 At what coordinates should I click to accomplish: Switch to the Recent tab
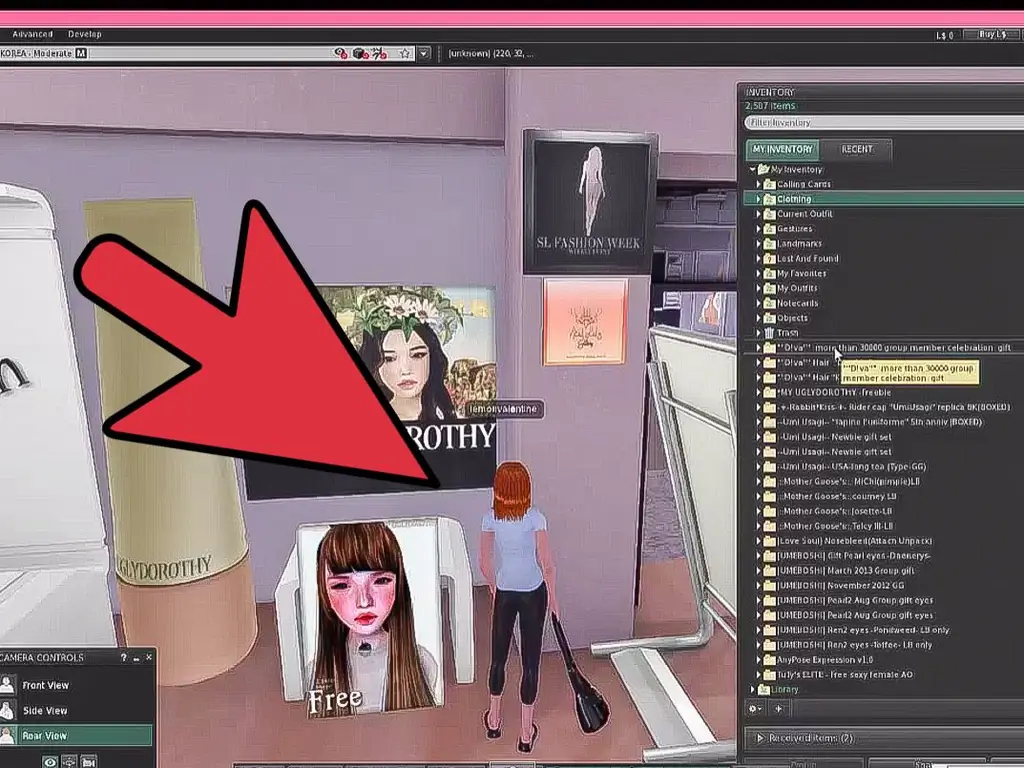click(857, 149)
